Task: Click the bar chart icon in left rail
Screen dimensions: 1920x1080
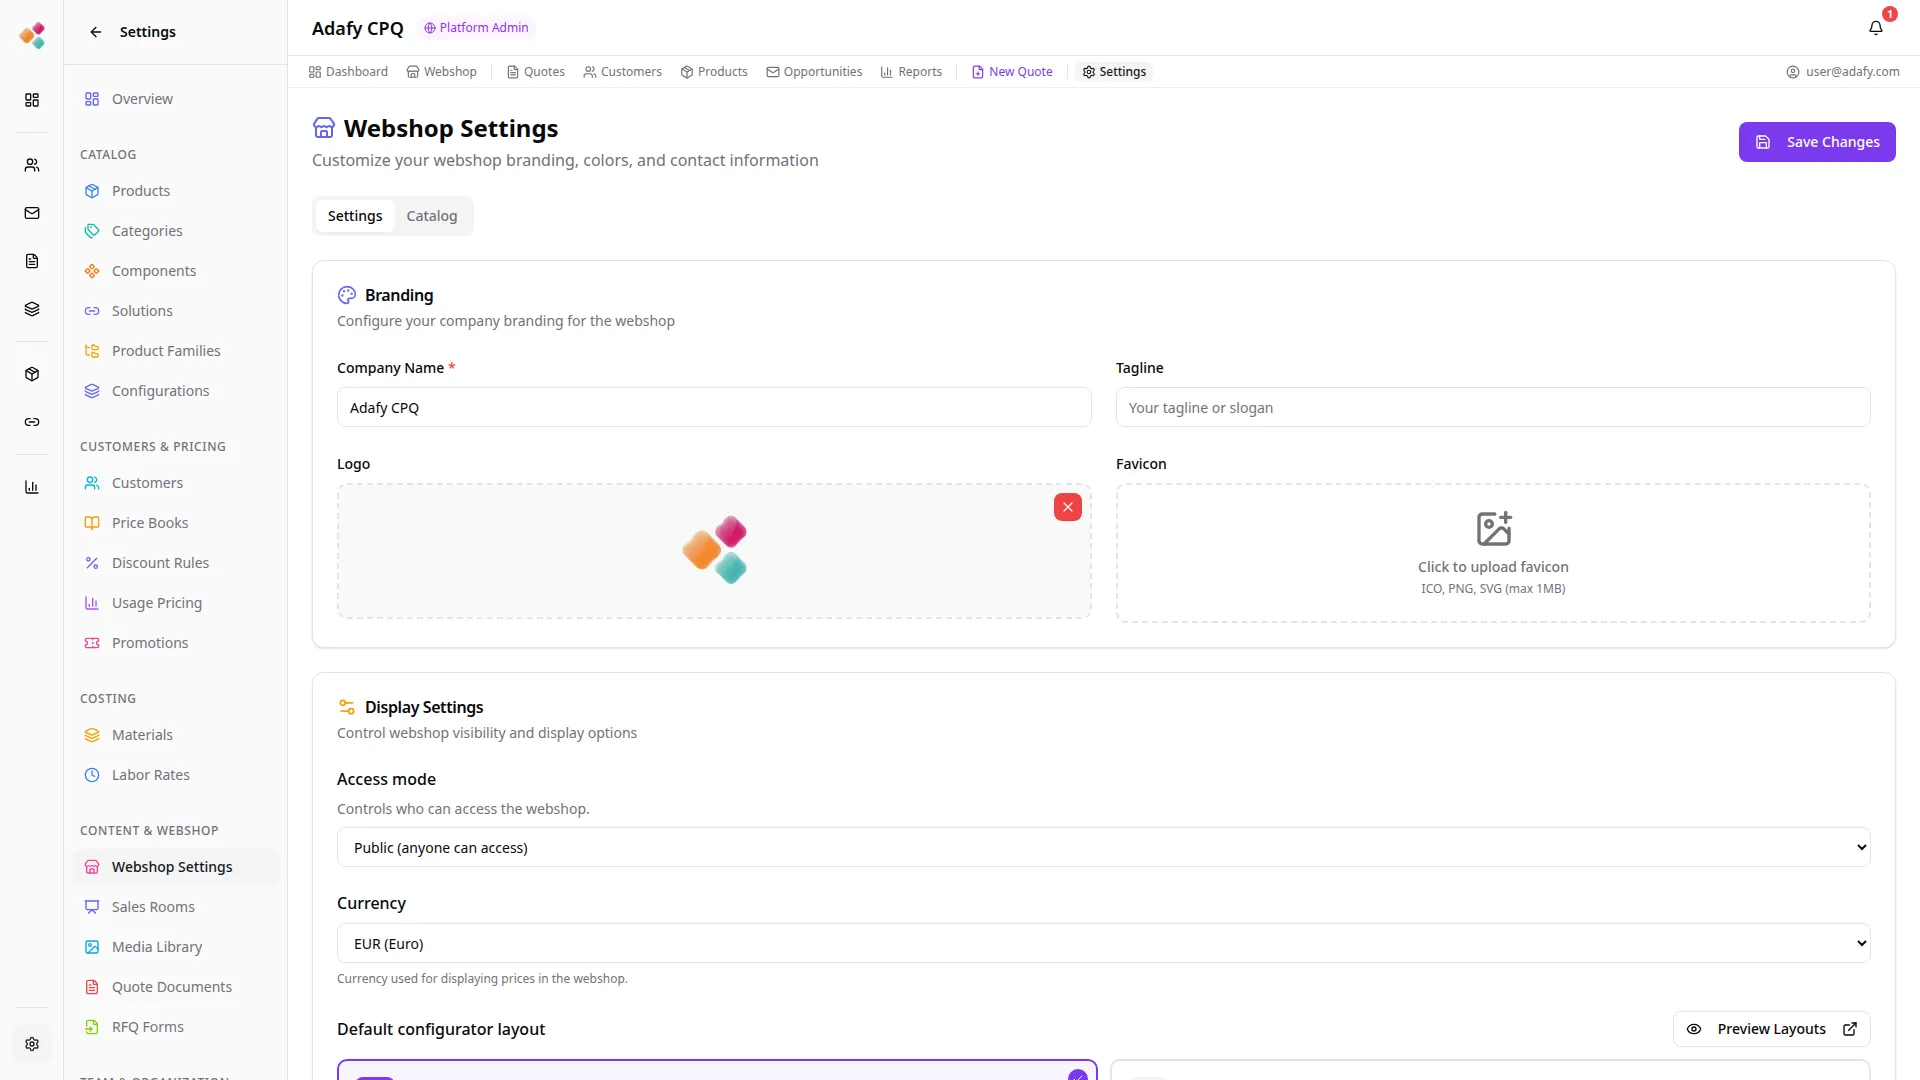Action: point(32,487)
